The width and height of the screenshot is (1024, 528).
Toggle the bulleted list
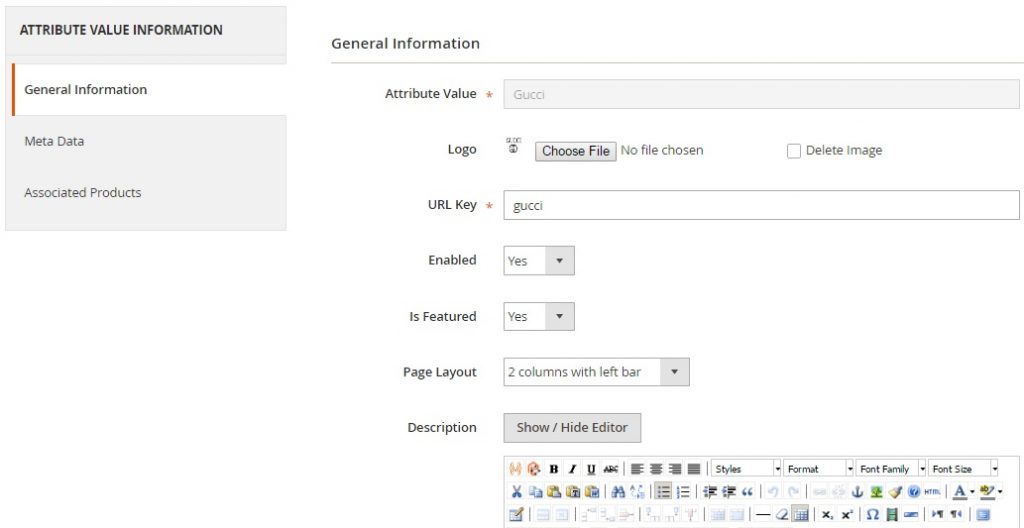663,491
